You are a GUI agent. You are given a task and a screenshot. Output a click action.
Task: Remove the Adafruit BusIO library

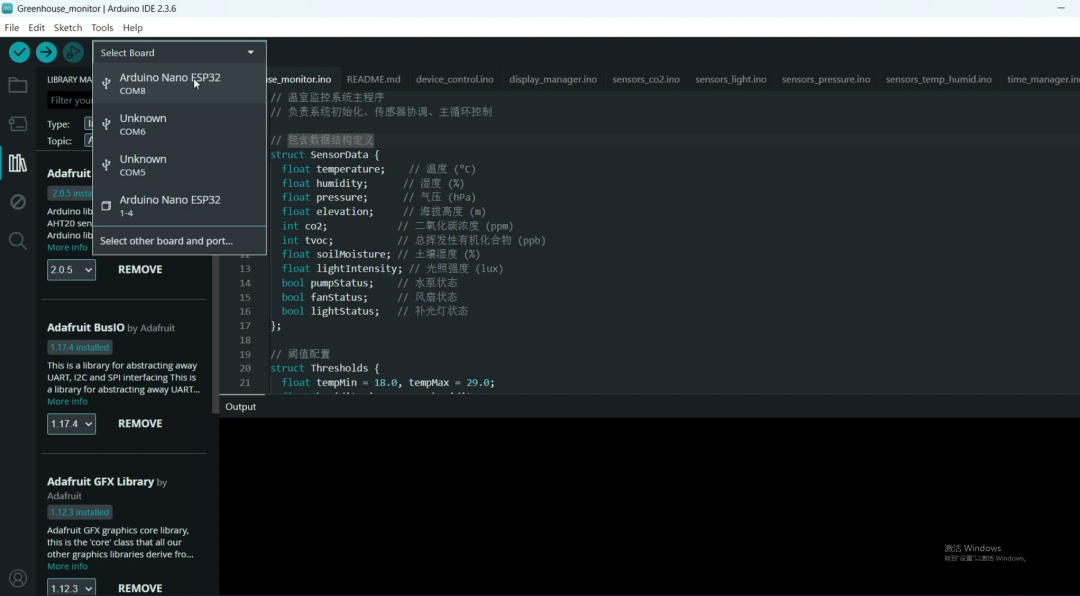coord(140,424)
